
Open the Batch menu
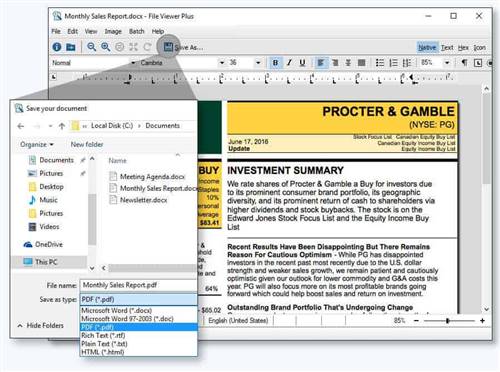coord(137,31)
